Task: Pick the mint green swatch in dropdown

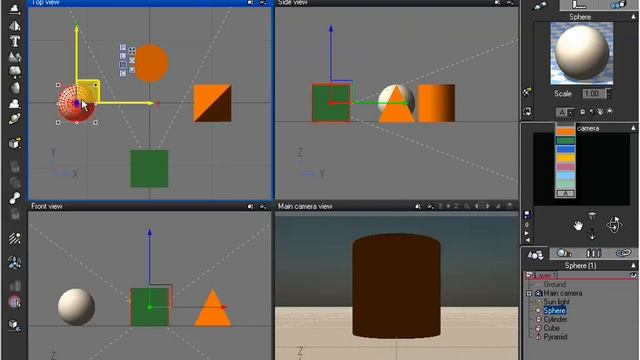Action: point(565,184)
